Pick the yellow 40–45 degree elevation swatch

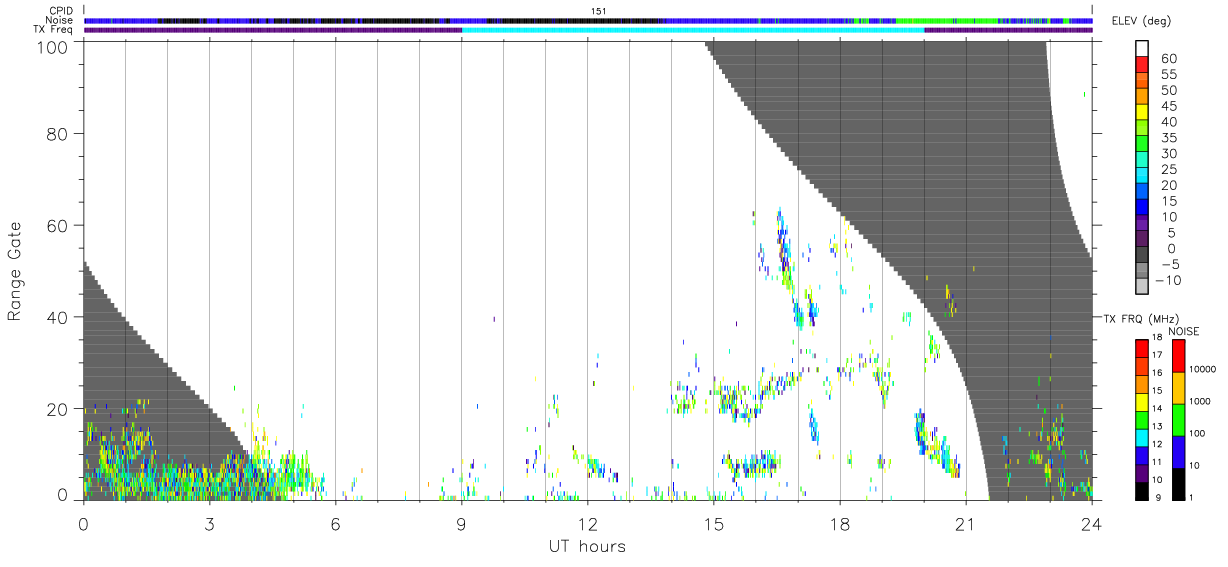[x=1144, y=113]
